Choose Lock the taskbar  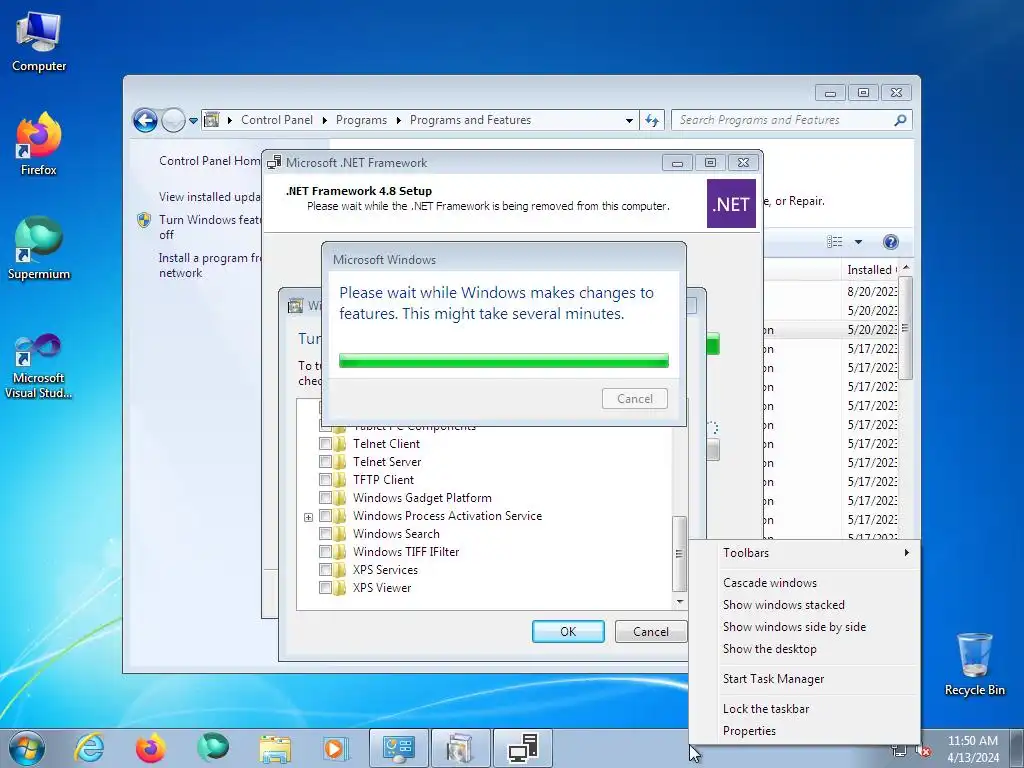(765, 709)
